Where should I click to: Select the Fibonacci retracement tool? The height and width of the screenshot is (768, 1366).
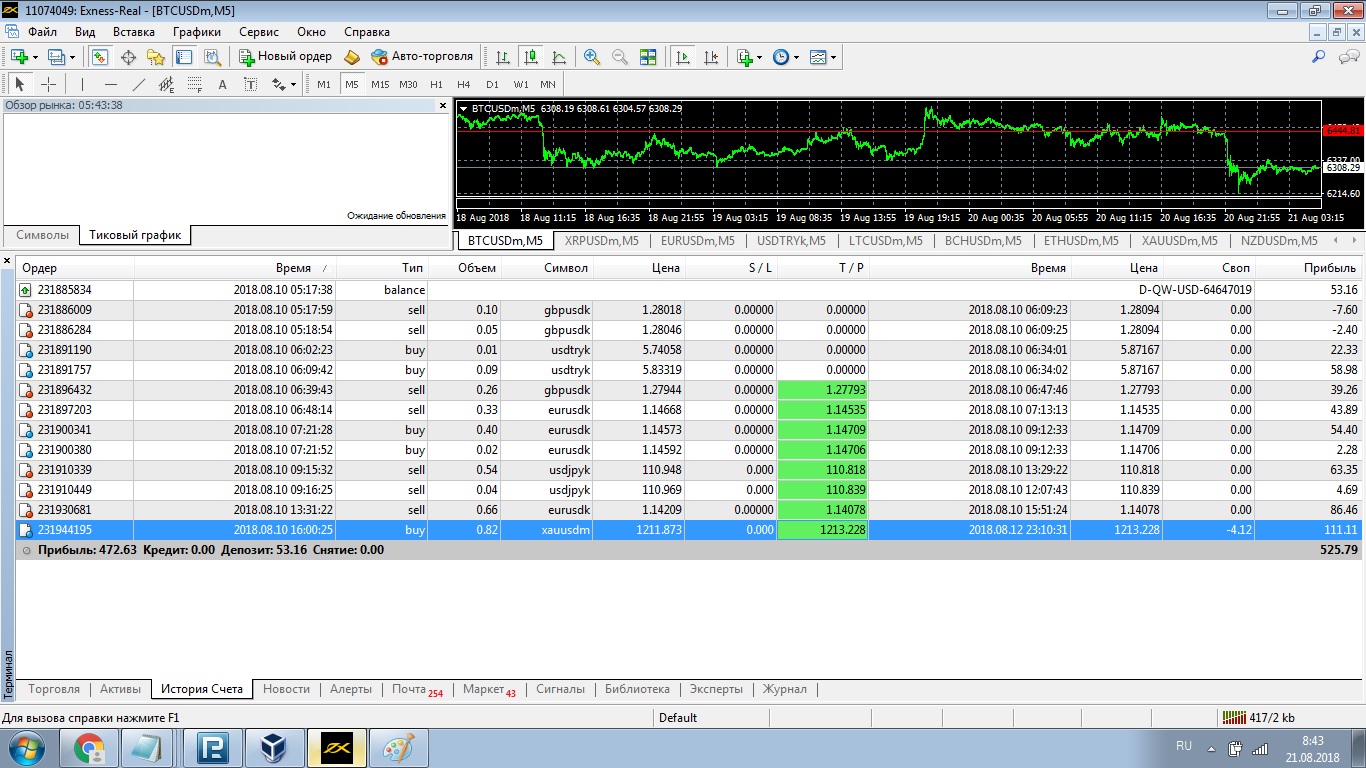[x=195, y=84]
